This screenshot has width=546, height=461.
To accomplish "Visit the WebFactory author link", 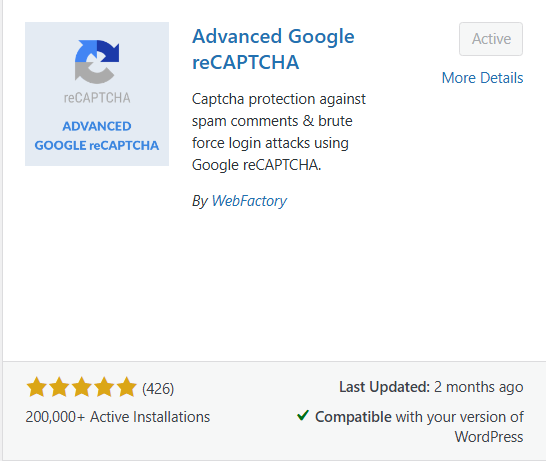I will pos(249,201).
